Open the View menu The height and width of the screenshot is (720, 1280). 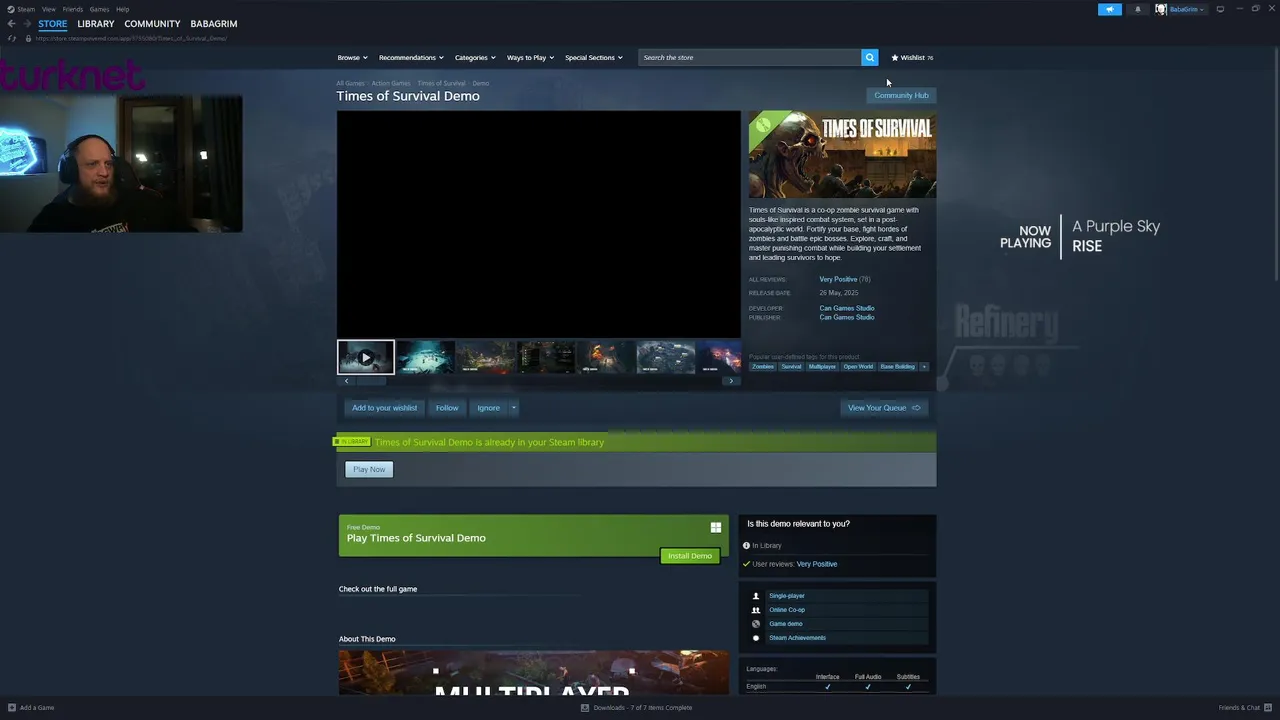(x=48, y=9)
